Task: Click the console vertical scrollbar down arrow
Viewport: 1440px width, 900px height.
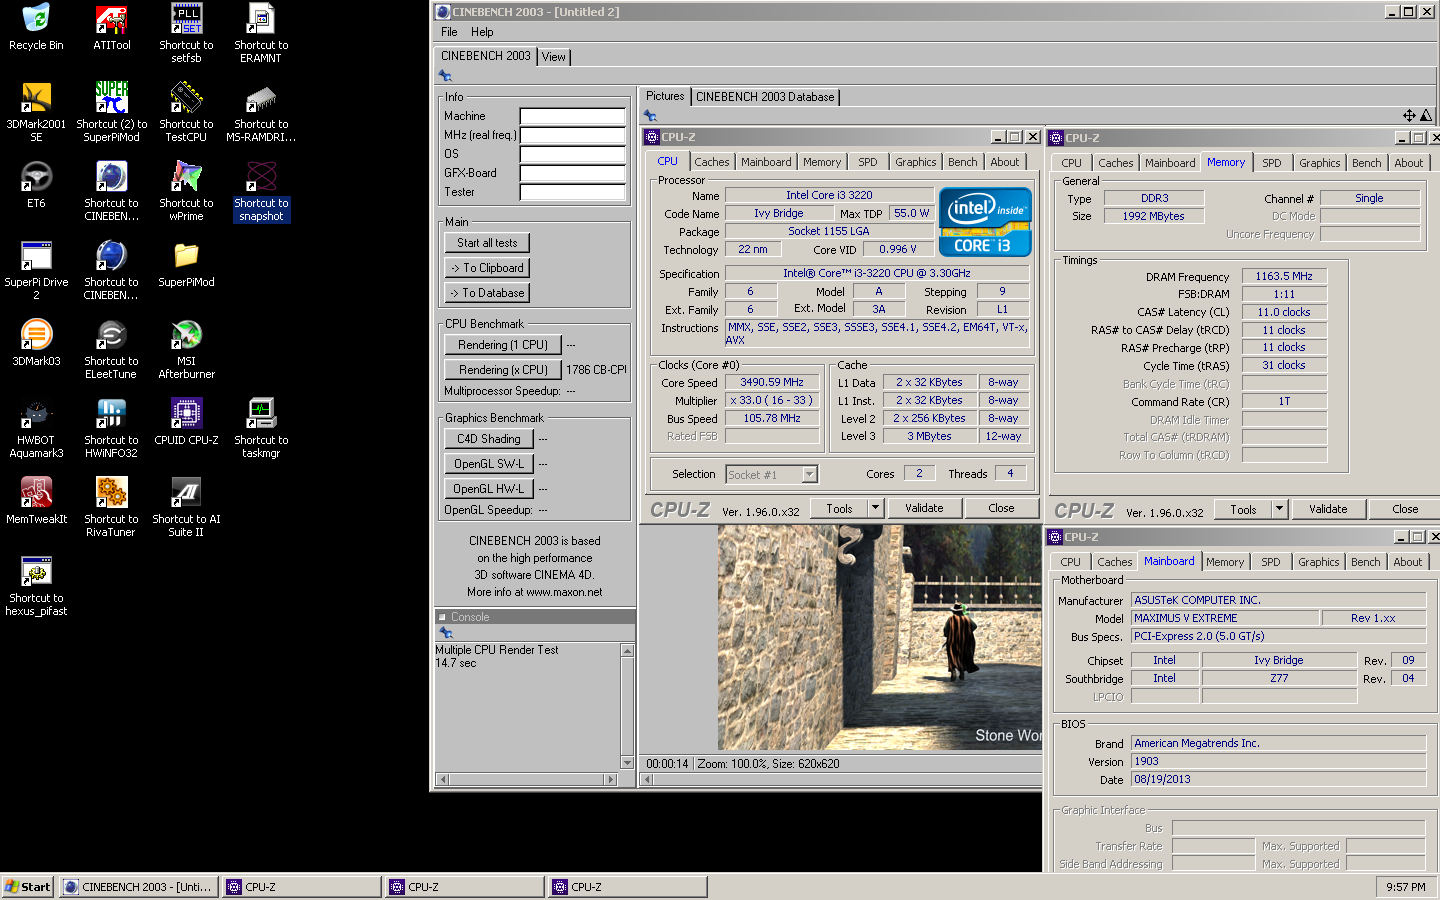Action: [628, 763]
